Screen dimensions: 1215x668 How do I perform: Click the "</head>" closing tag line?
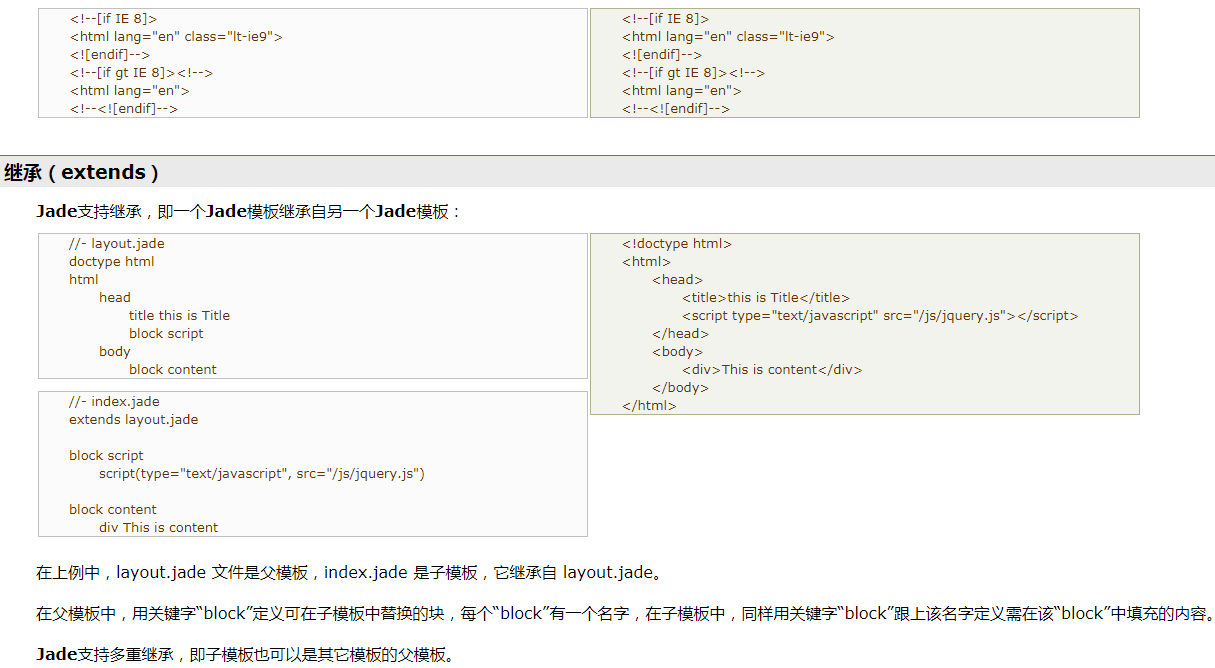click(680, 333)
